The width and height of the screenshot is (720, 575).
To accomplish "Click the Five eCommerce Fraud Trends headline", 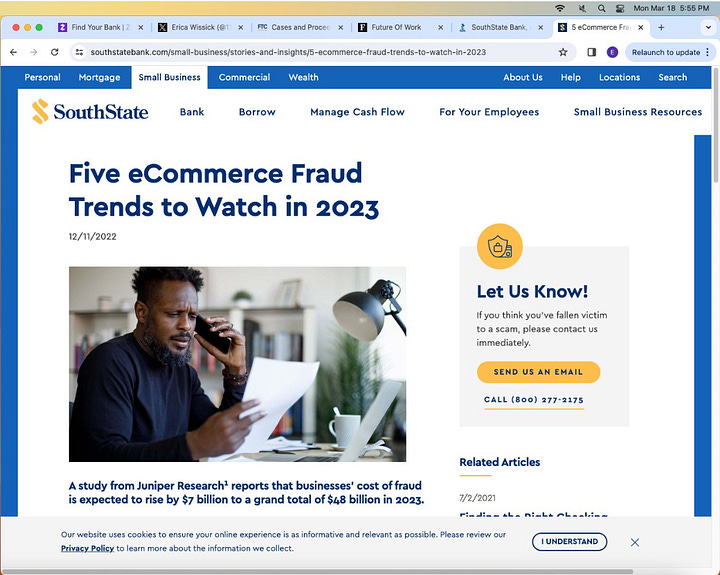I will pos(224,190).
